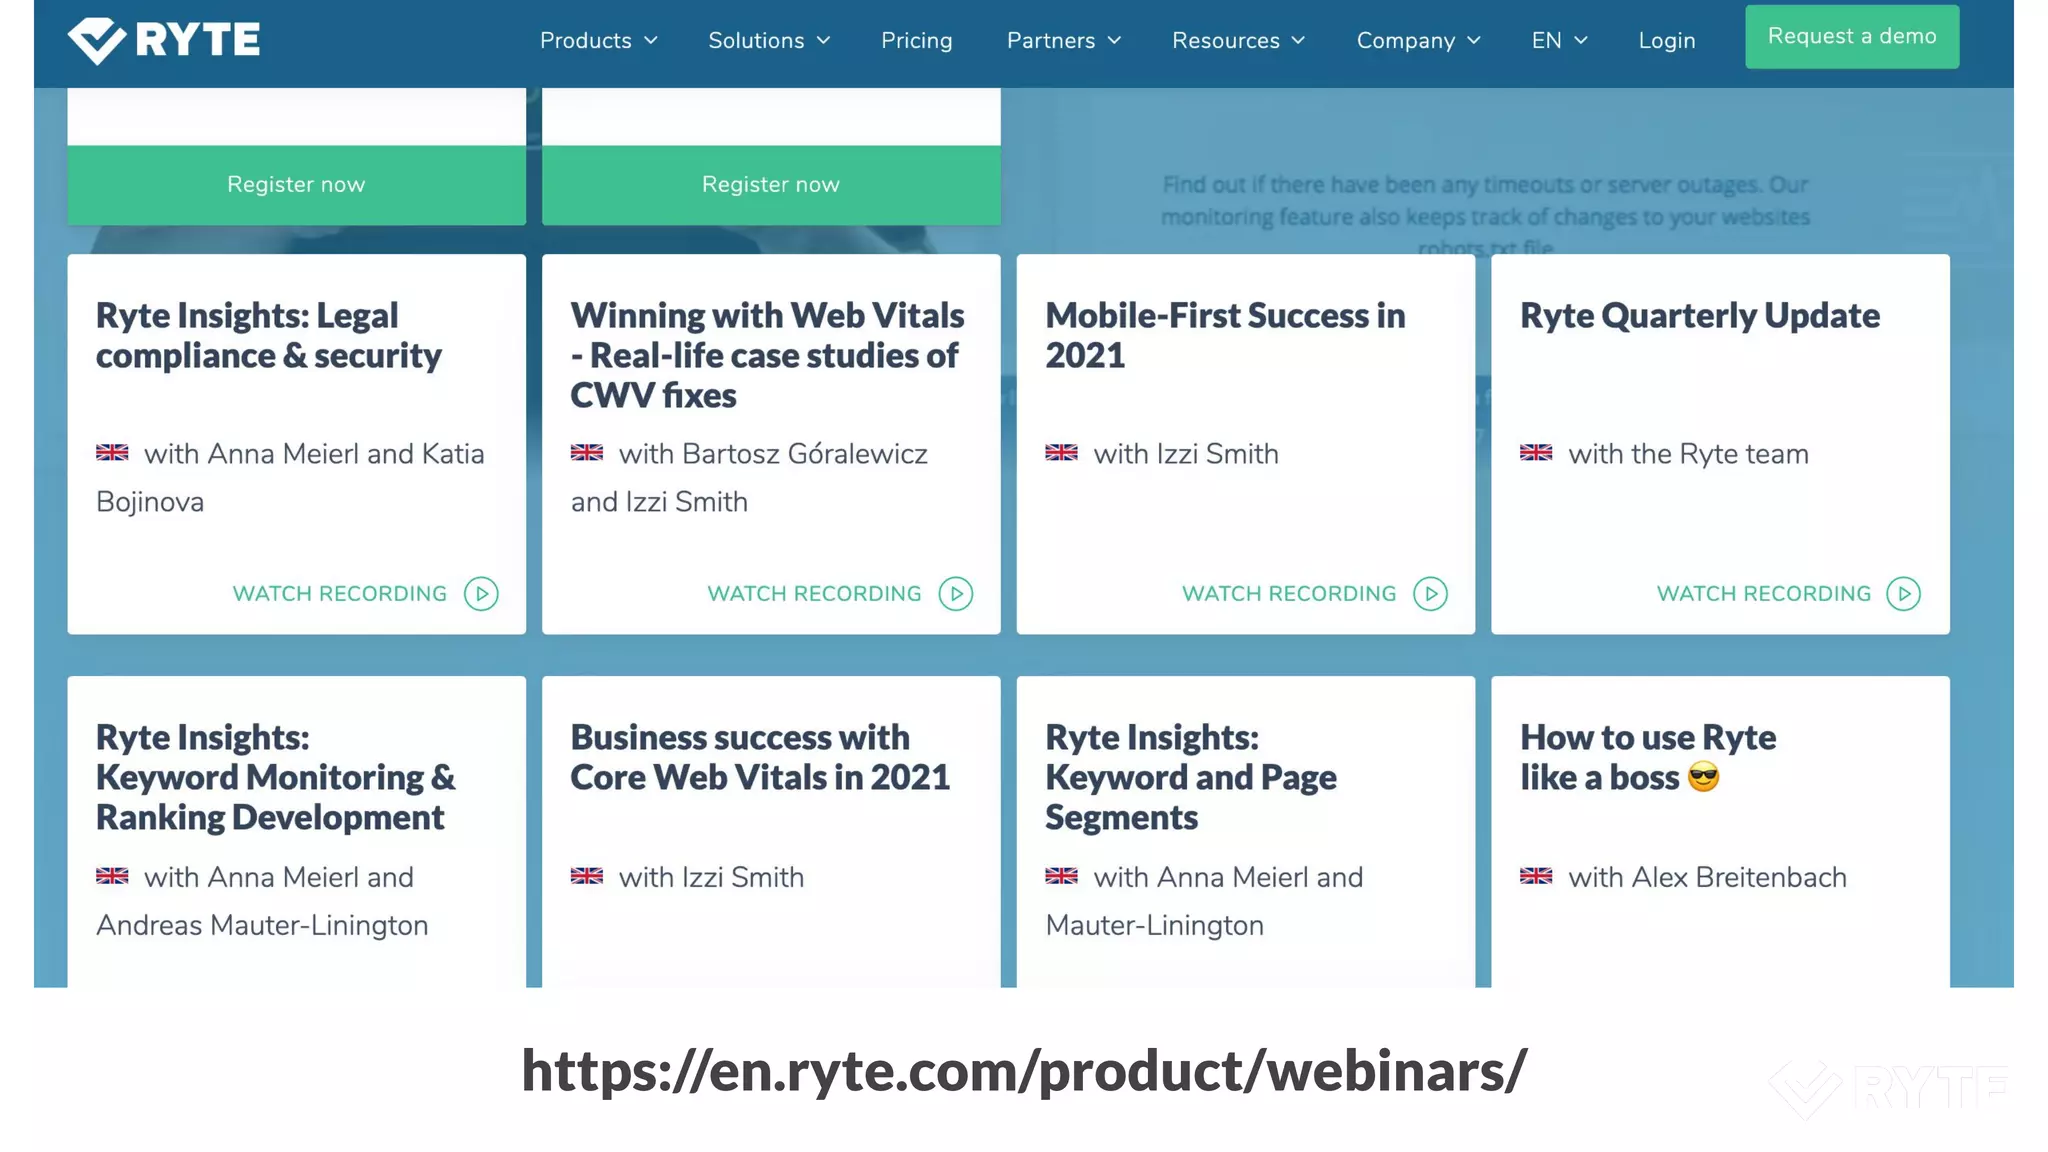The image size is (2048, 1152).
Task: Click play icon on Ryte Quarterly Update card
Action: coord(1904,594)
